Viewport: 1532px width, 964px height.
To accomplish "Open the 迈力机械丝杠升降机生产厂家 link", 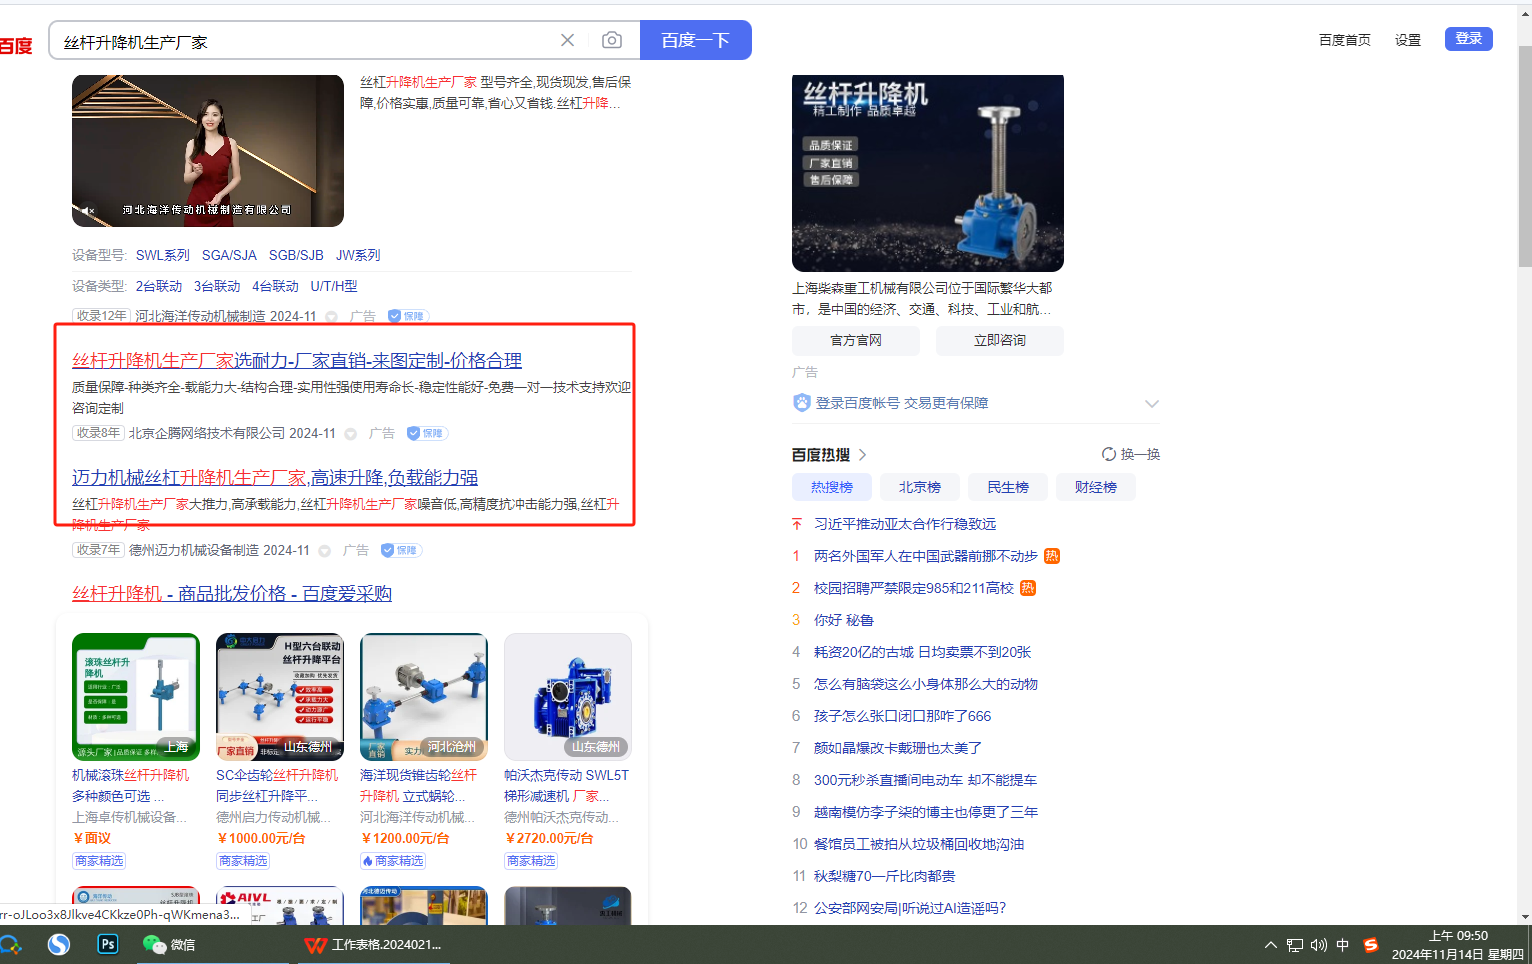I will point(275,477).
